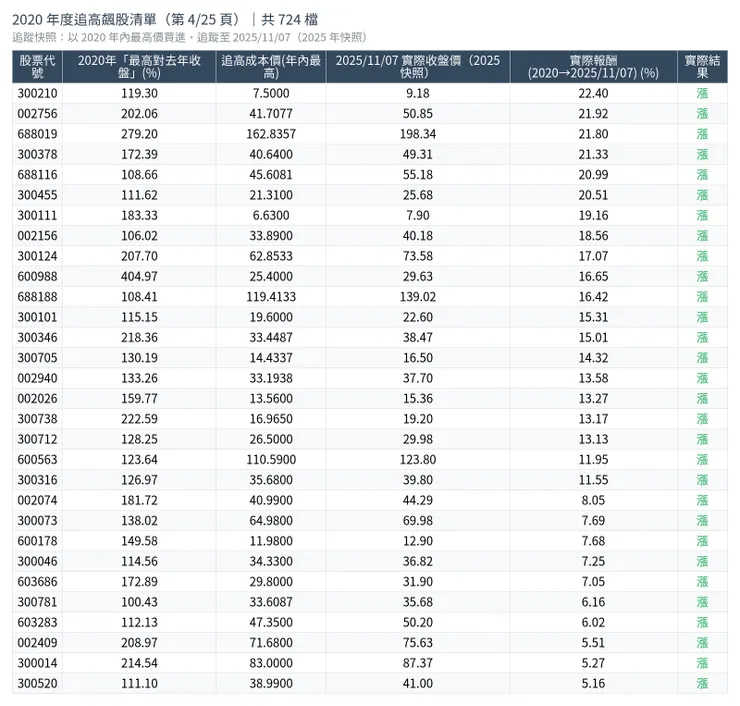Click the 實際報酬 (2020→2025/11/07) (%) header
The width and height of the screenshot is (740, 706).
(x=593, y=67)
